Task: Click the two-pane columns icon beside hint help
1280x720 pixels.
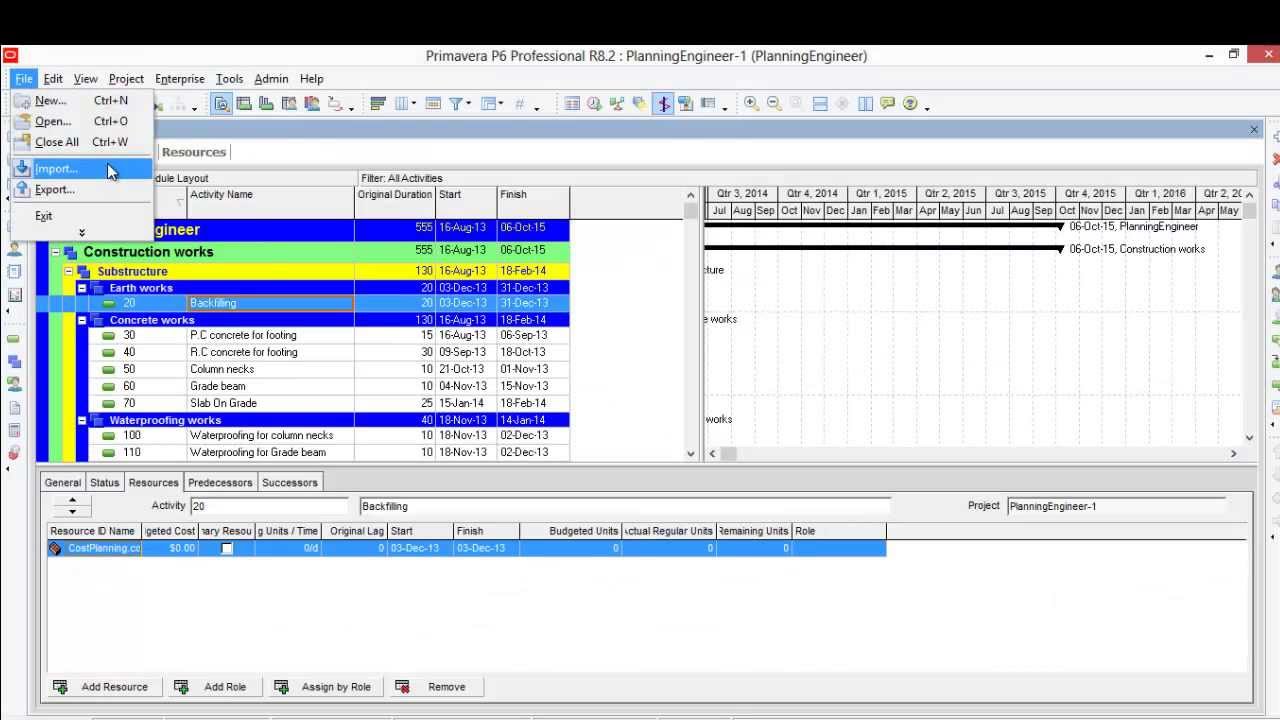Action: pos(865,104)
